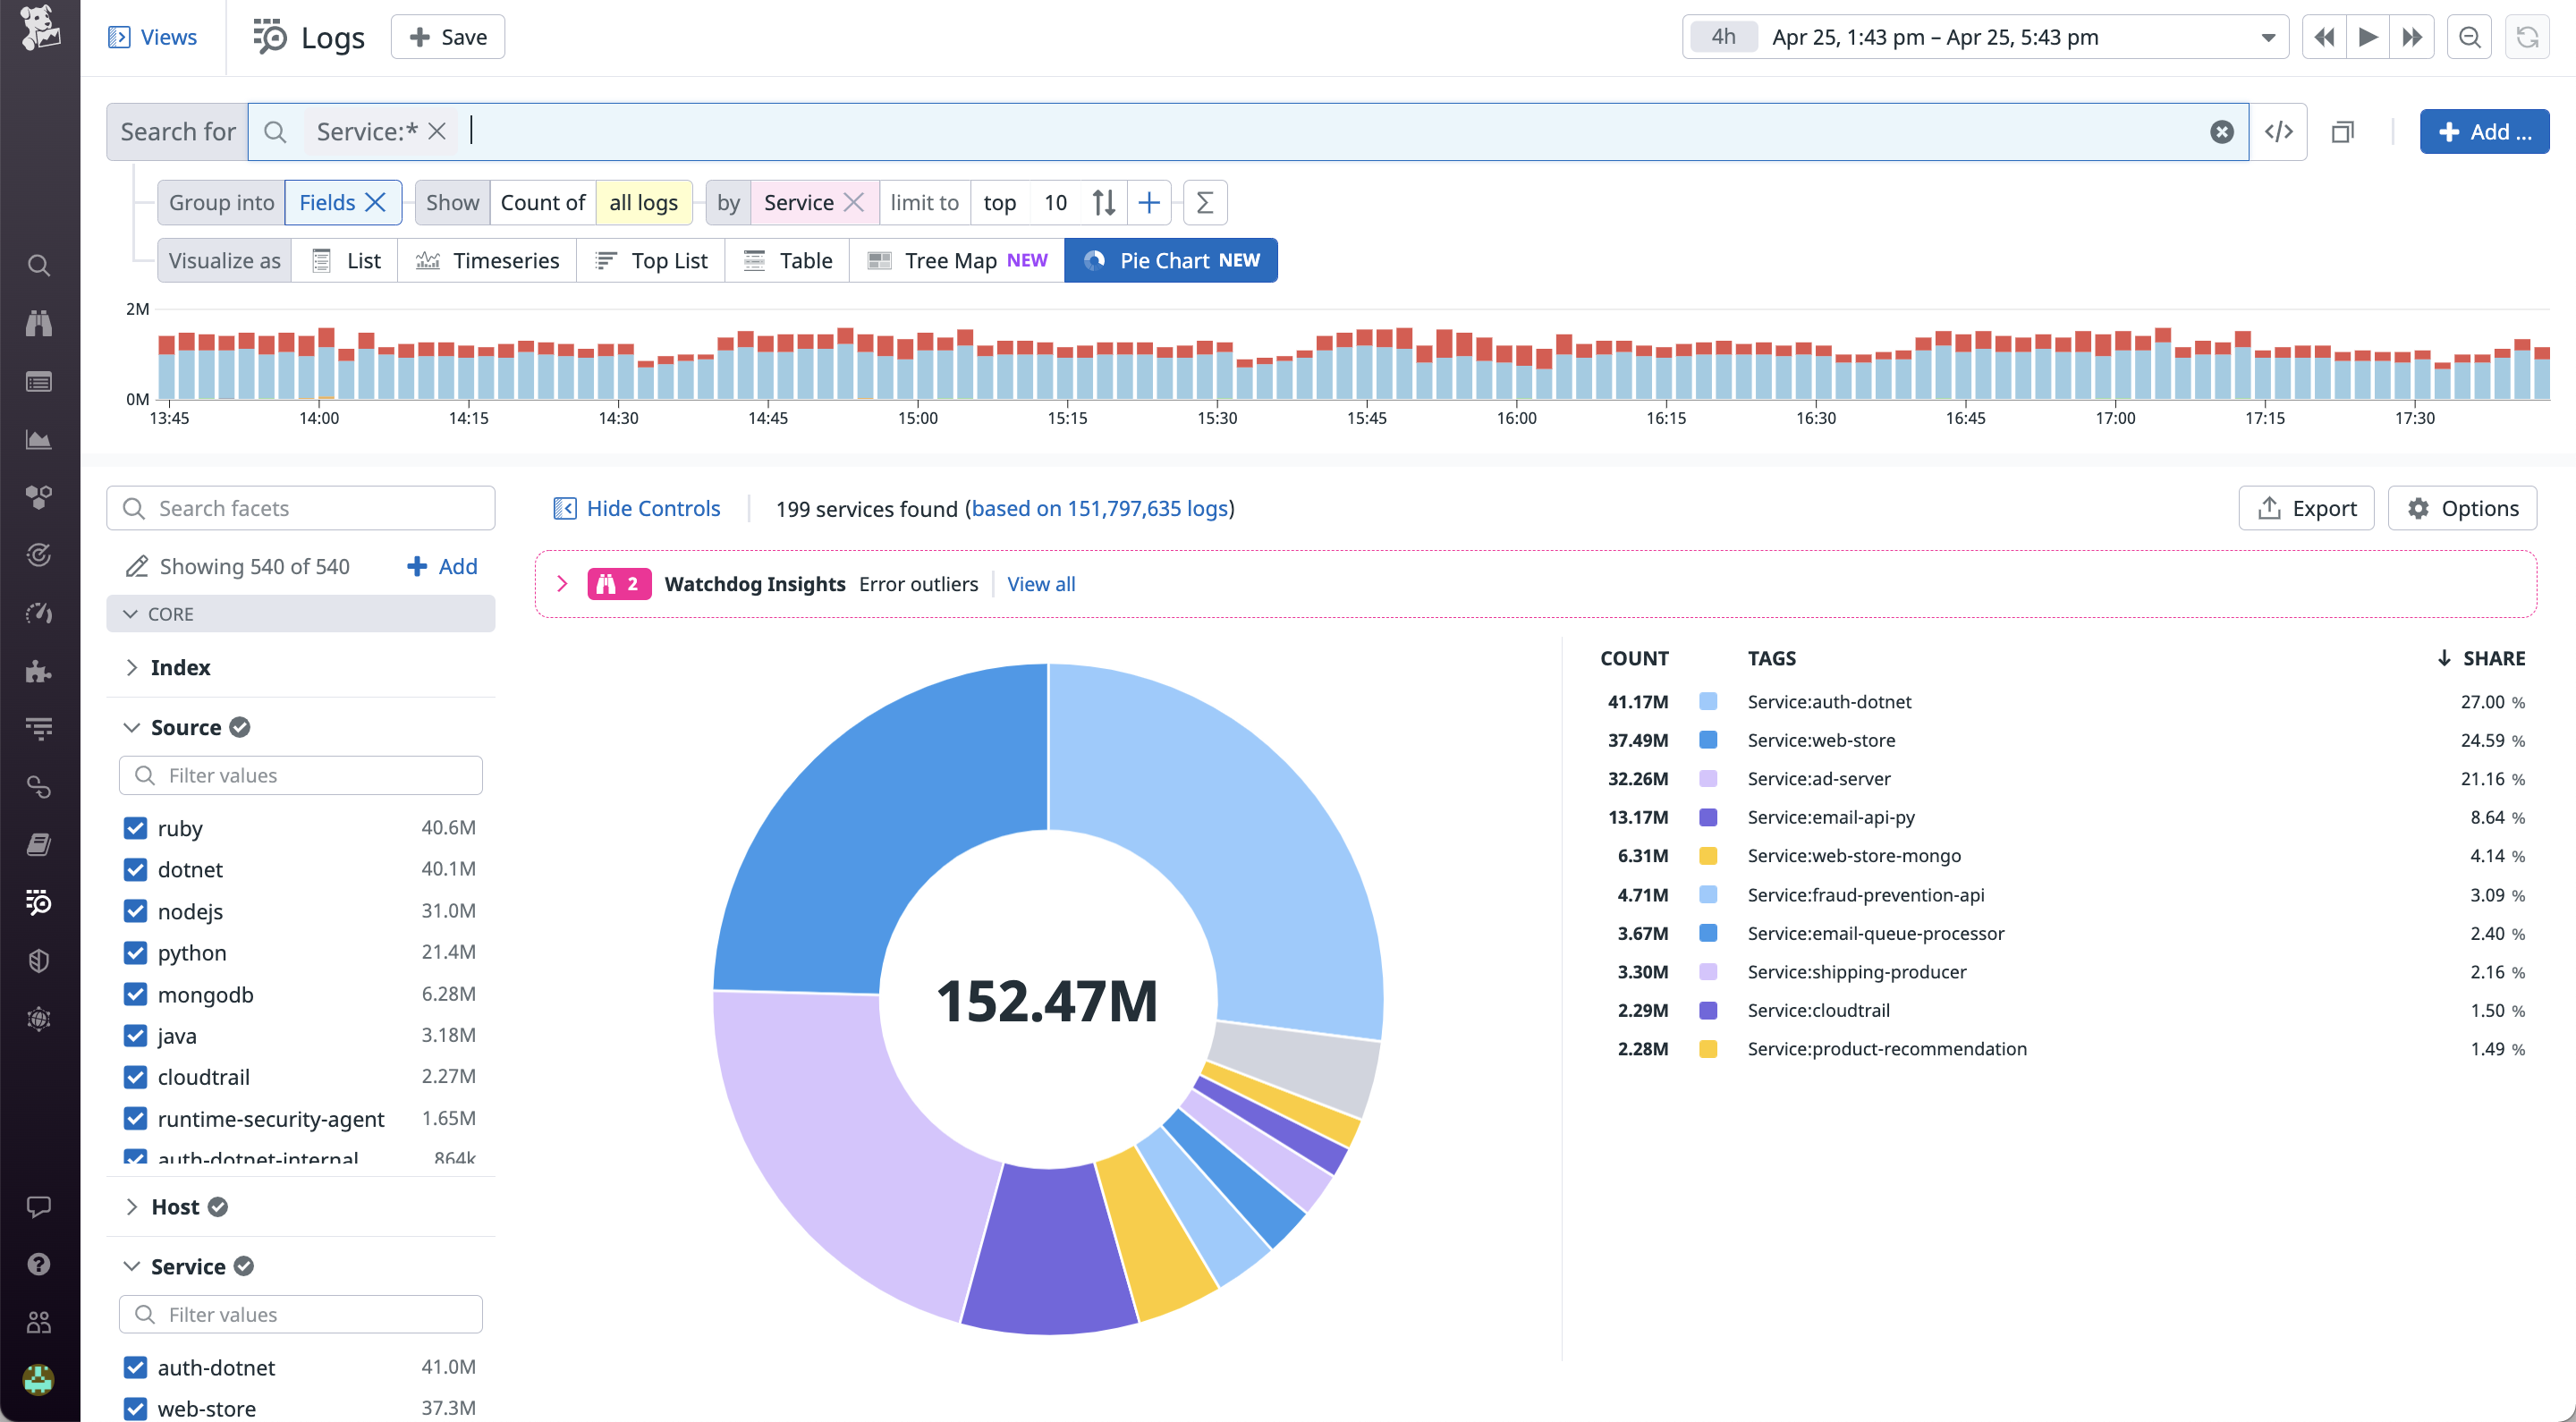
Task: Open the Watchdog binoculars icon in sidebar
Action: [39, 322]
